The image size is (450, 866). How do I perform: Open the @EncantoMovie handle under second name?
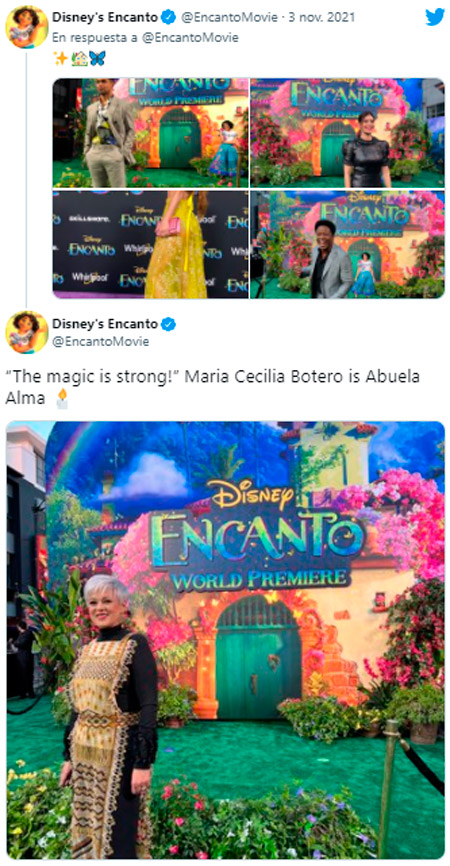tap(100, 341)
